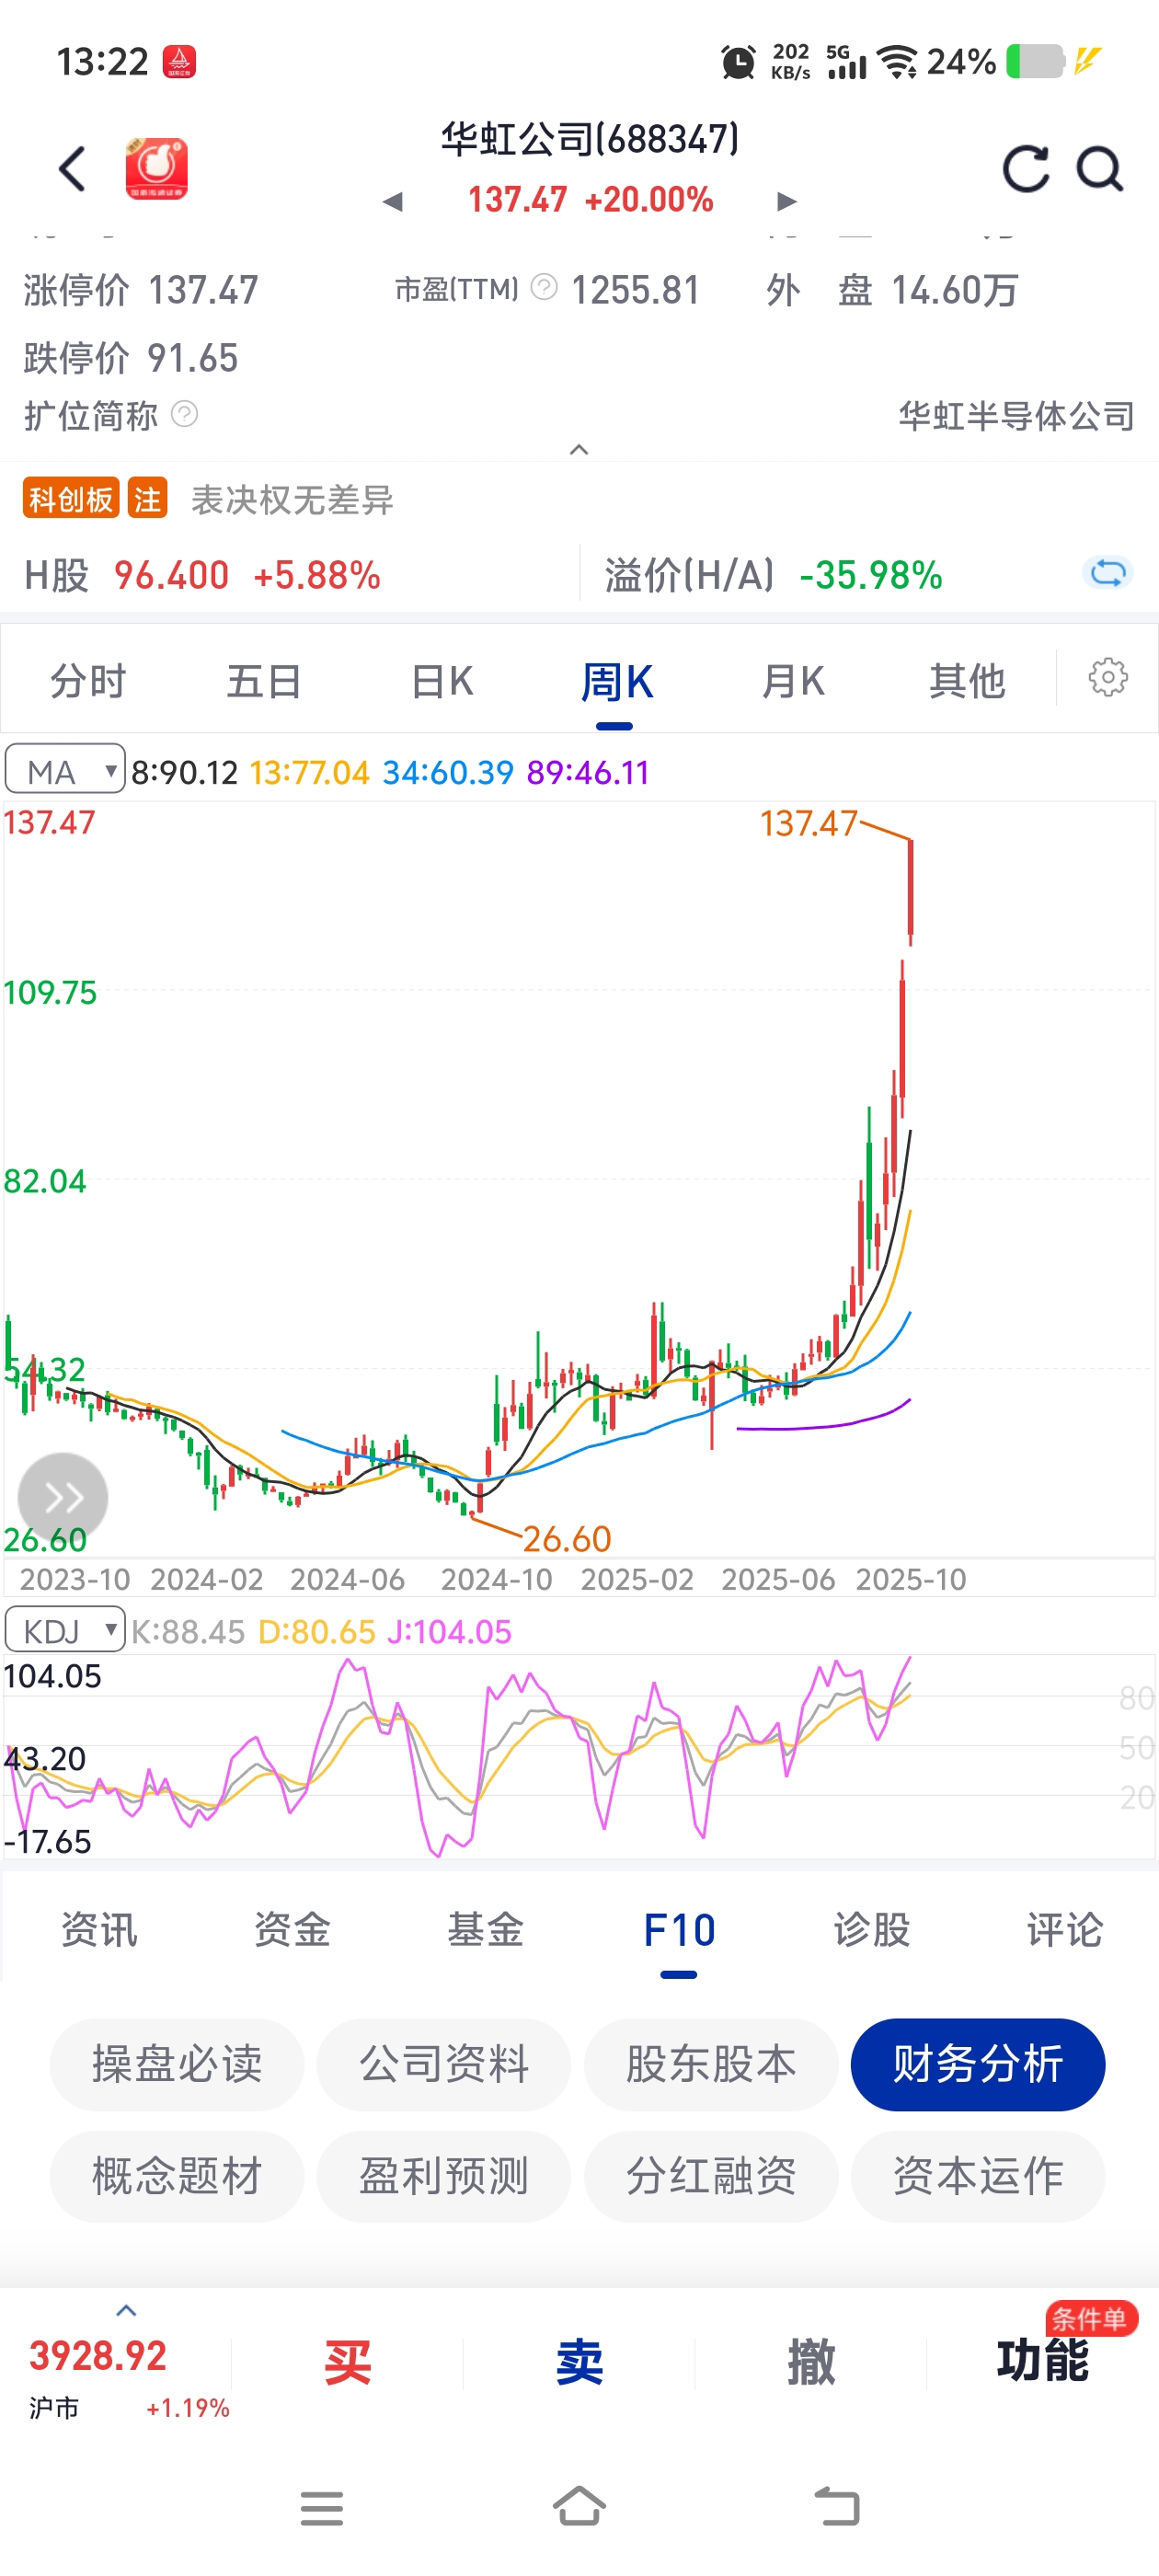Image resolution: width=1159 pixels, height=2576 pixels.
Task: Open the red securities app logo
Action: click(156, 168)
